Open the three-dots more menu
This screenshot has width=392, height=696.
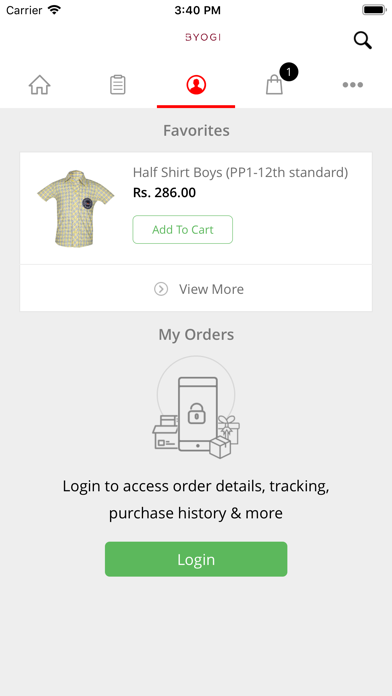click(x=352, y=85)
